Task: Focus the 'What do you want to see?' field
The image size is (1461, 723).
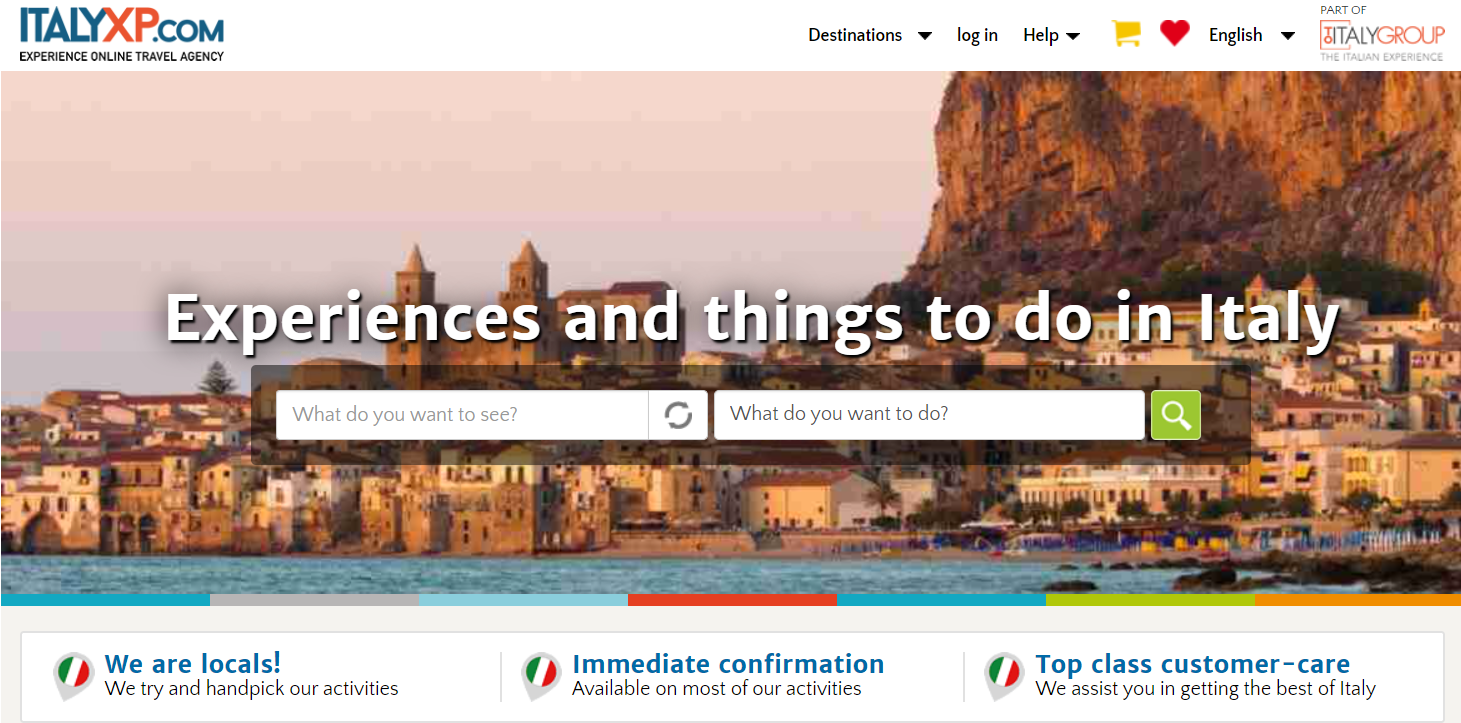Action: pyautogui.click(x=462, y=415)
